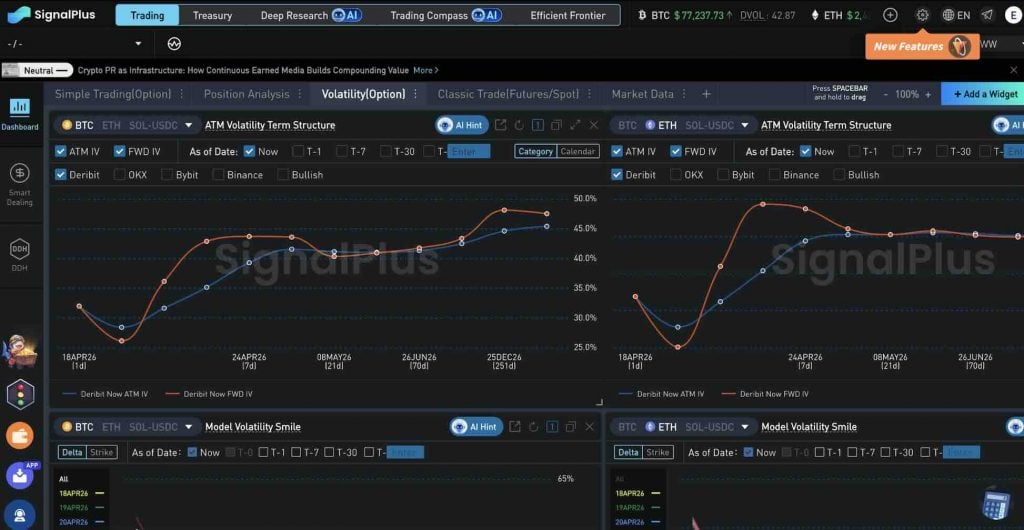The width and height of the screenshot is (1024, 530).
Task: Open the account selector dropdown at top left
Action: pyautogui.click(x=74, y=44)
